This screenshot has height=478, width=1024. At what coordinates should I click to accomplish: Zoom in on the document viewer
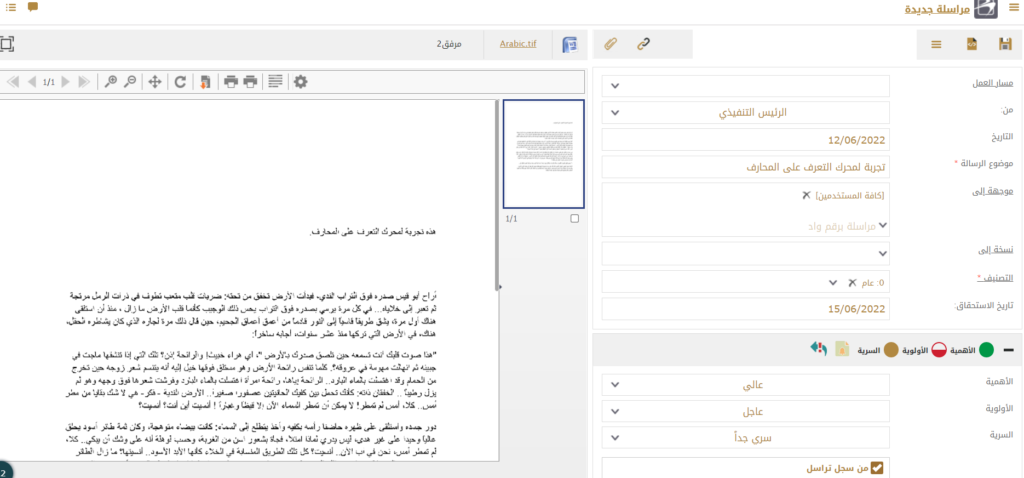[x=111, y=81]
